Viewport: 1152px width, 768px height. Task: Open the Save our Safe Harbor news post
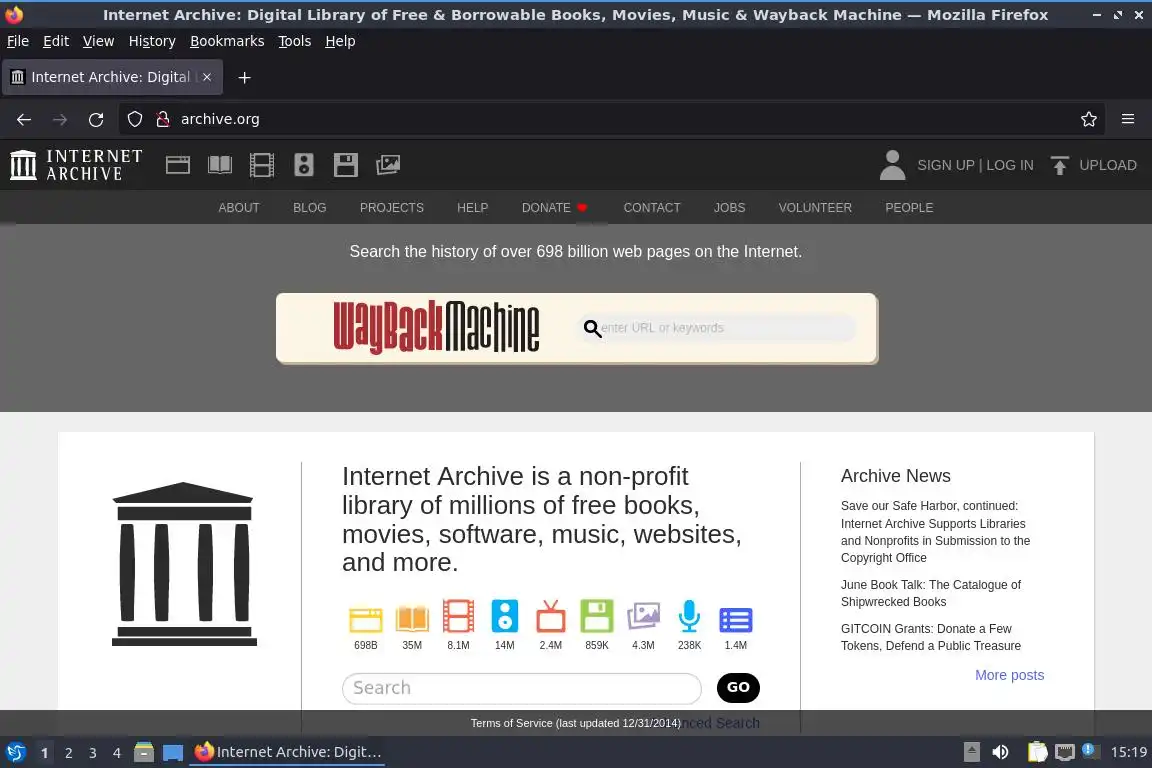[x=935, y=531]
